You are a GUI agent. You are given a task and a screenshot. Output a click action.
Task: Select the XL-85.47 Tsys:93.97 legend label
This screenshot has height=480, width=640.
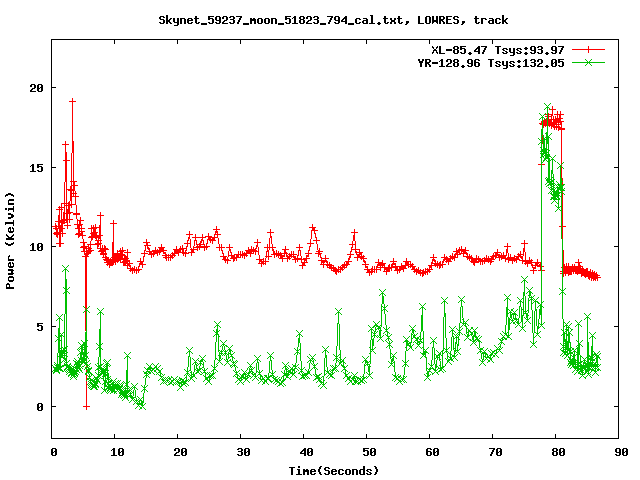(498, 50)
